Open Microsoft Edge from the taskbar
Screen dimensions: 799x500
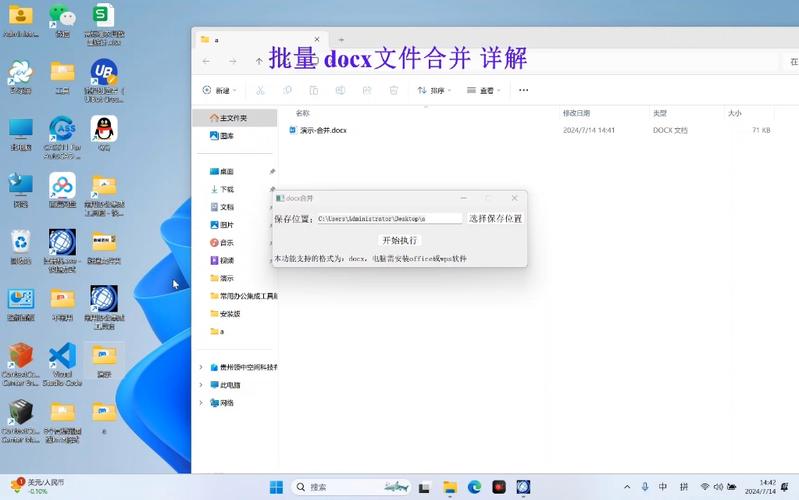[x=474, y=487]
